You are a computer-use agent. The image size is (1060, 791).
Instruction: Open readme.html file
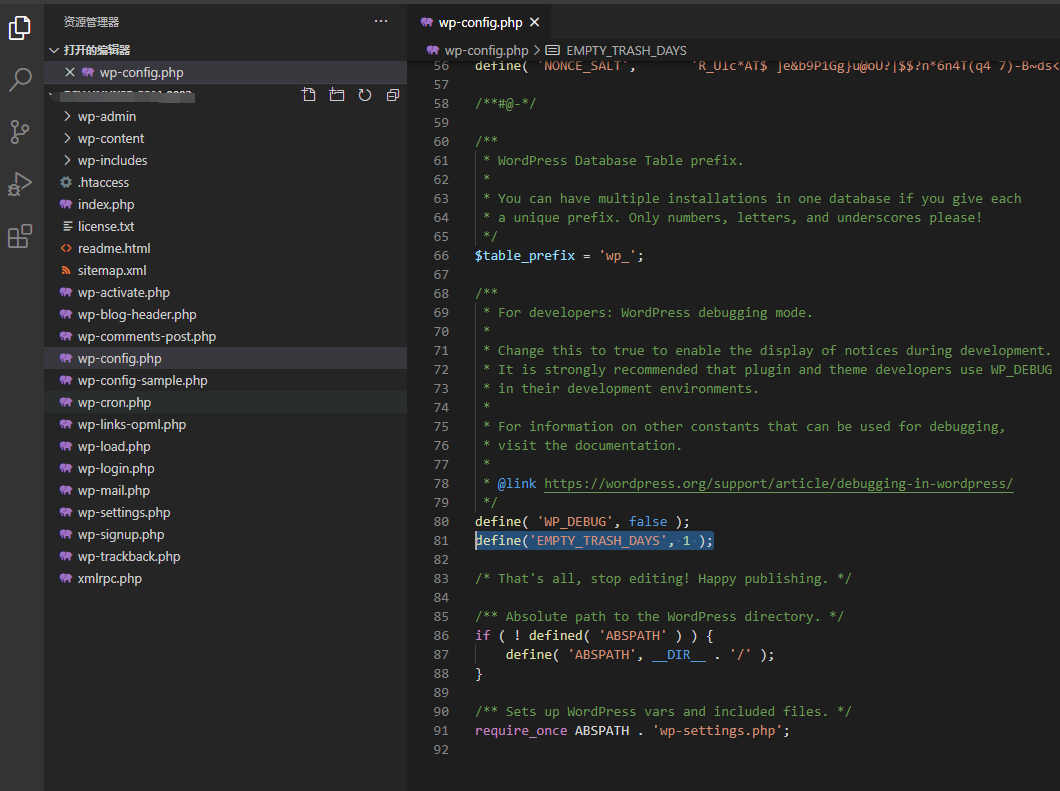point(226,249)
